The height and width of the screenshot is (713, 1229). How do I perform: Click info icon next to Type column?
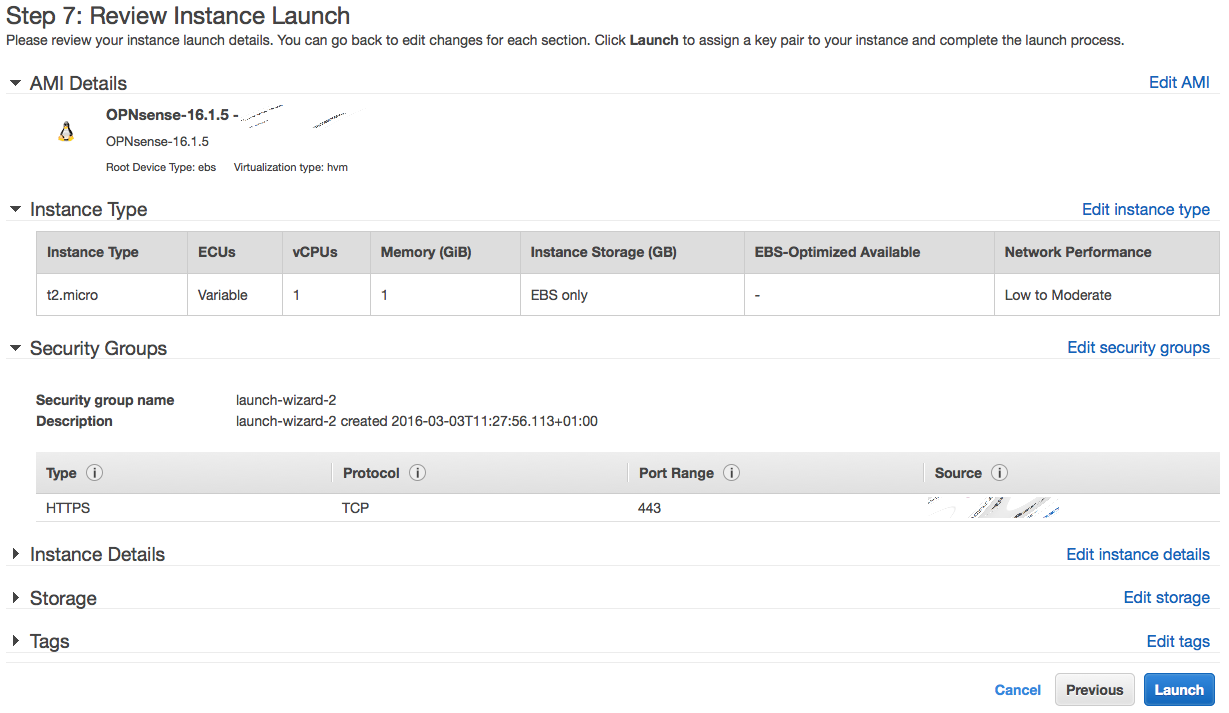pos(95,473)
